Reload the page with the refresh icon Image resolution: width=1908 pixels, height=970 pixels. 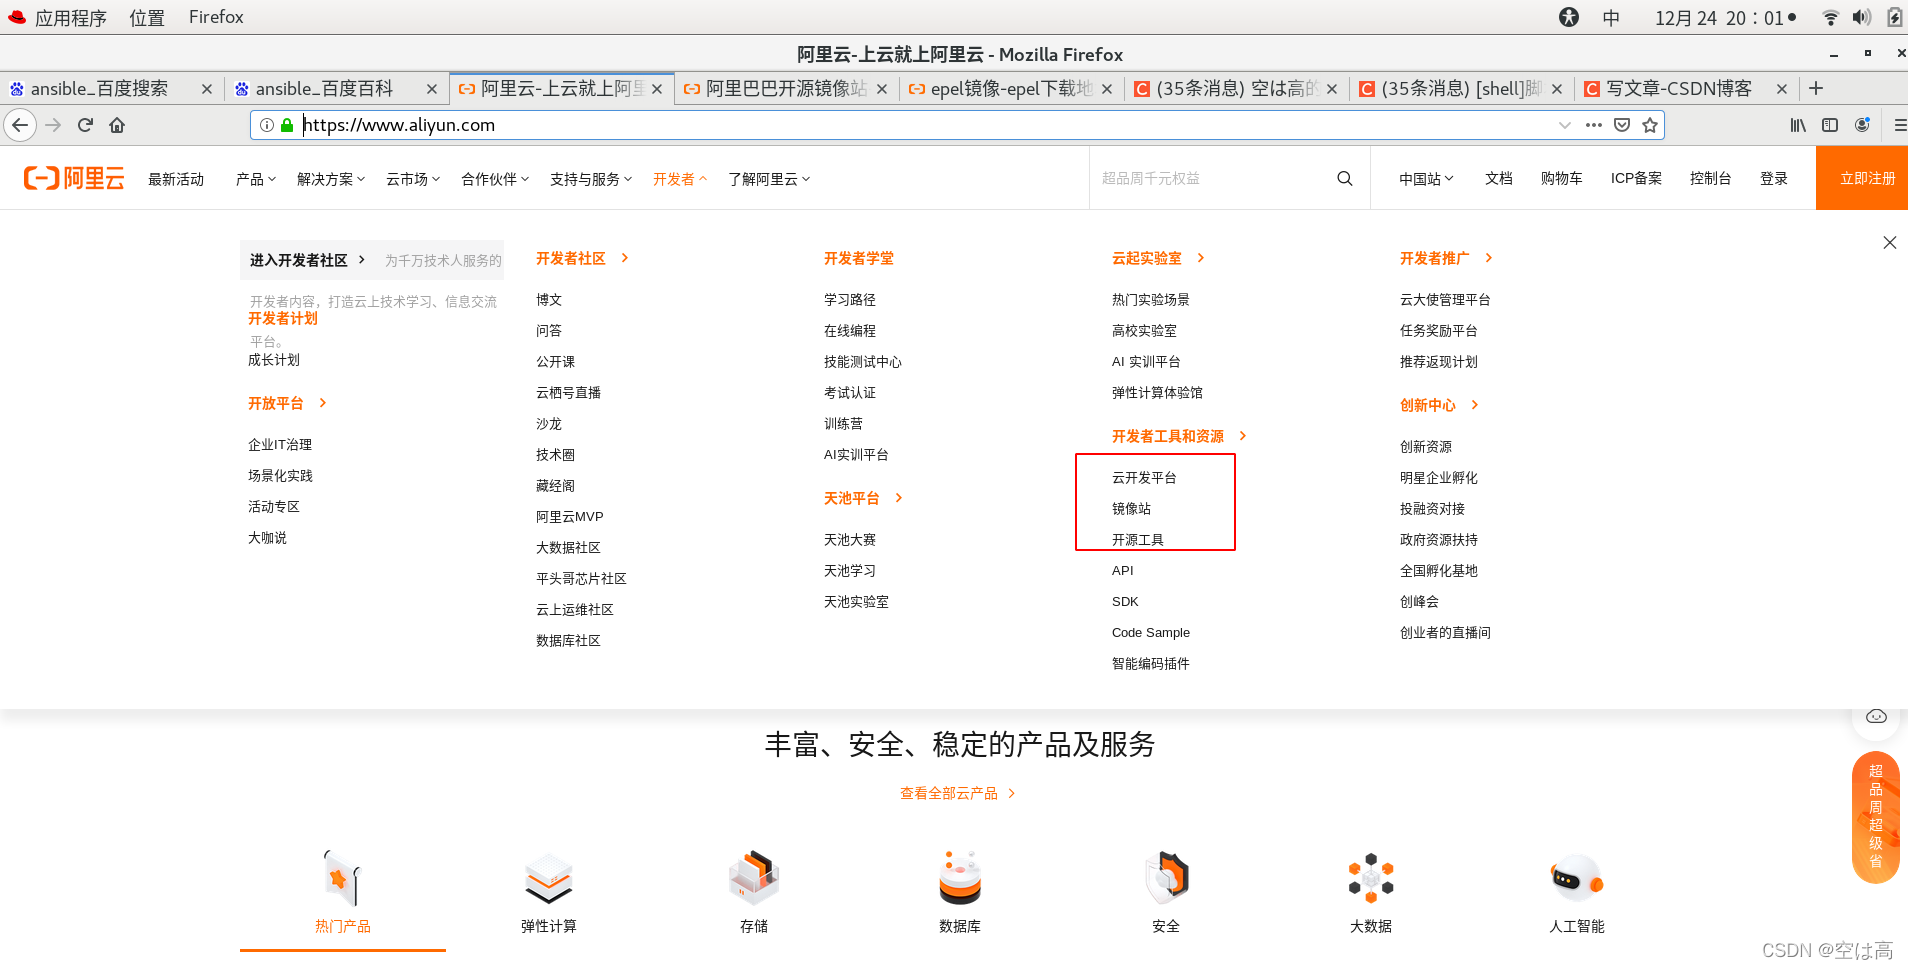click(86, 125)
